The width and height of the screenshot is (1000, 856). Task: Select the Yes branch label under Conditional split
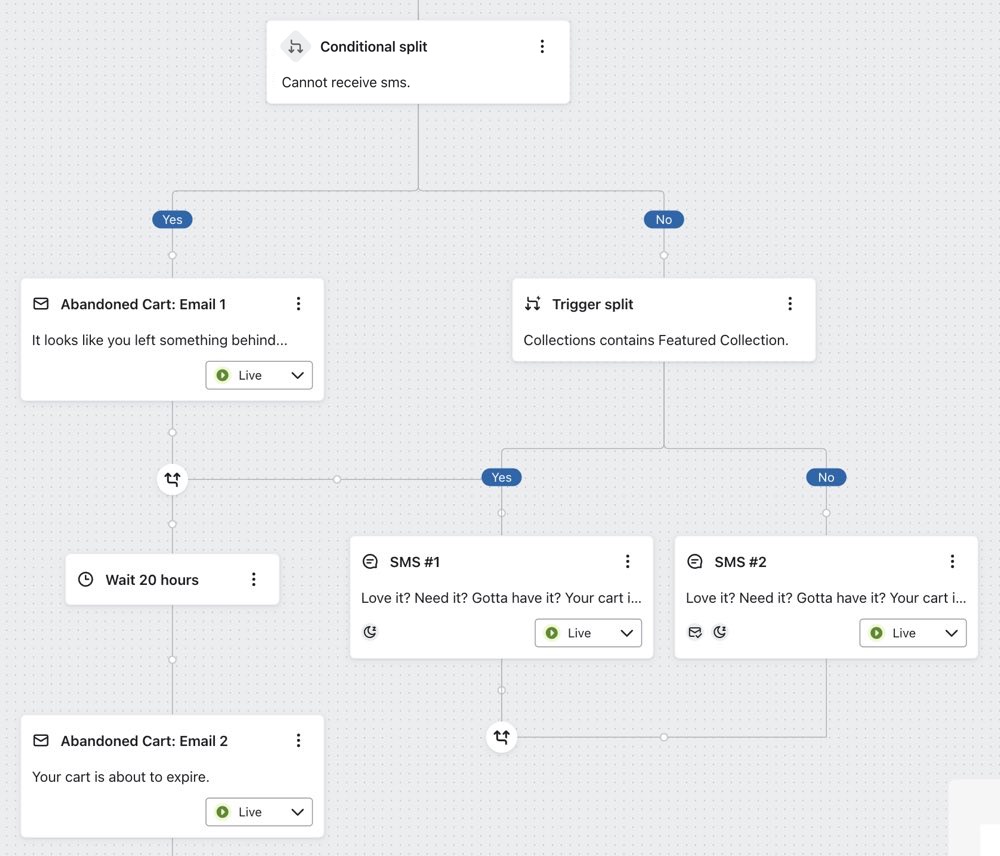(171, 219)
